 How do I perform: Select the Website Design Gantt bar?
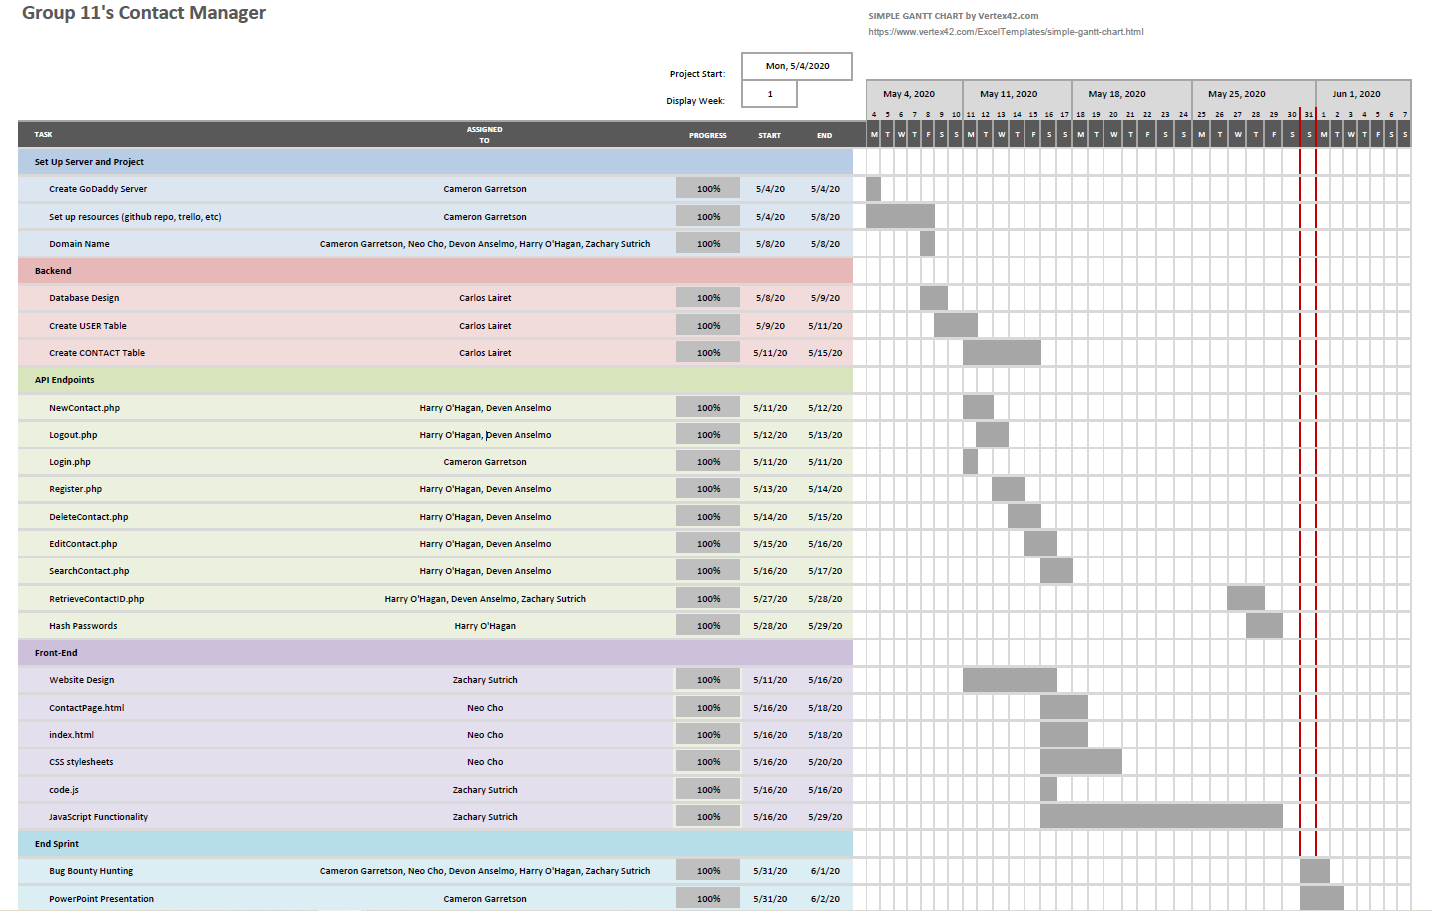pos(1009,680)
